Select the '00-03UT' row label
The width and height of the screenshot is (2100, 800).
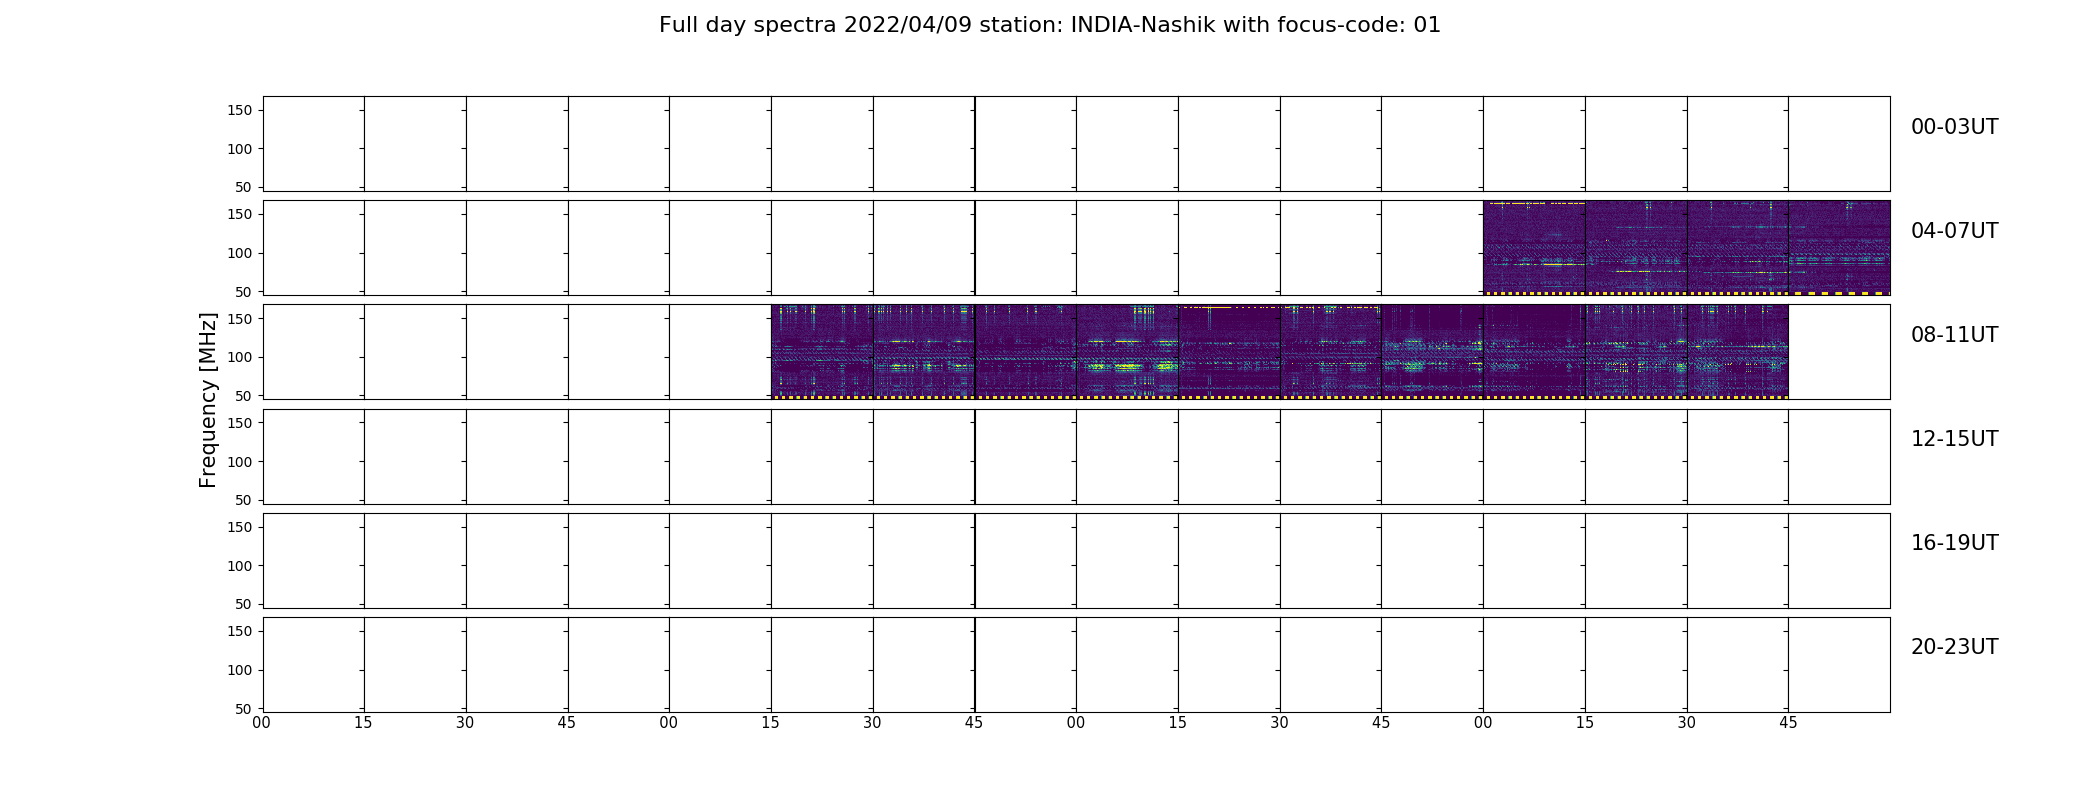[1954, 127]
